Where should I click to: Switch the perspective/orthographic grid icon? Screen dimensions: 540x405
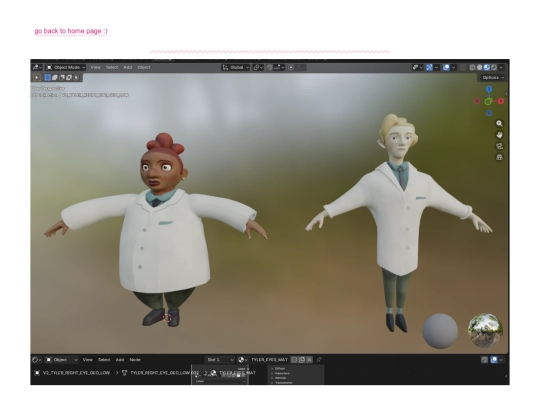click(x=499, y=157)
